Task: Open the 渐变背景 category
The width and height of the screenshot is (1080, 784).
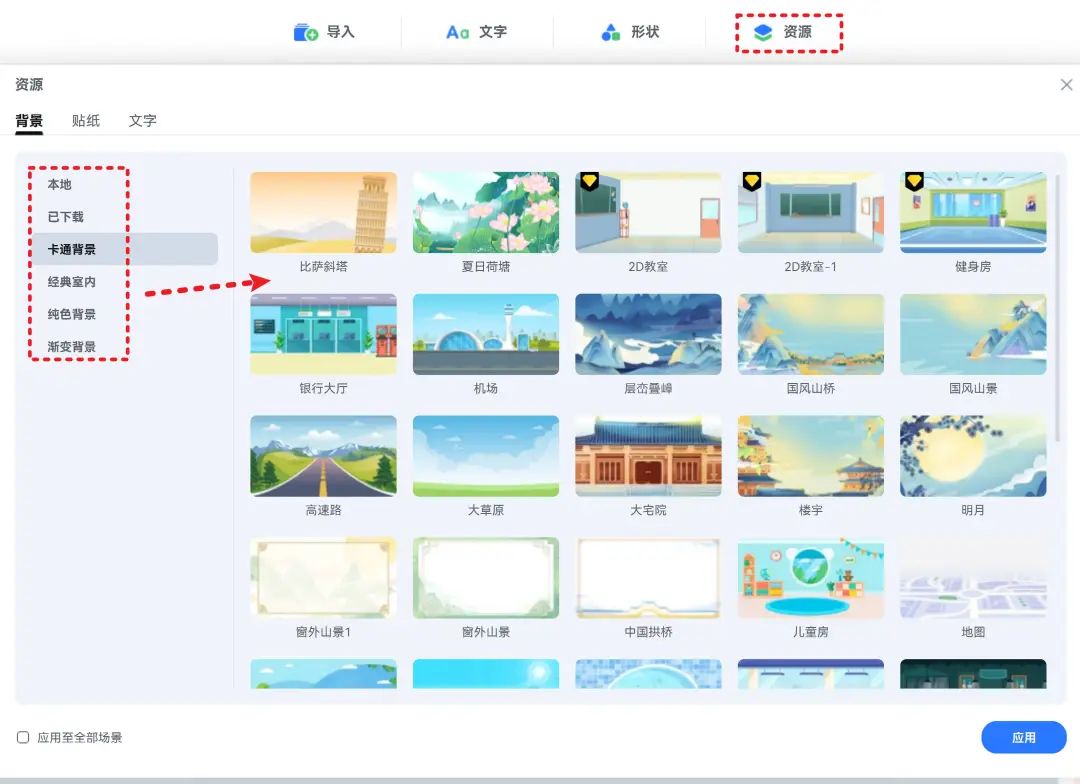Action: pos(72,347)
